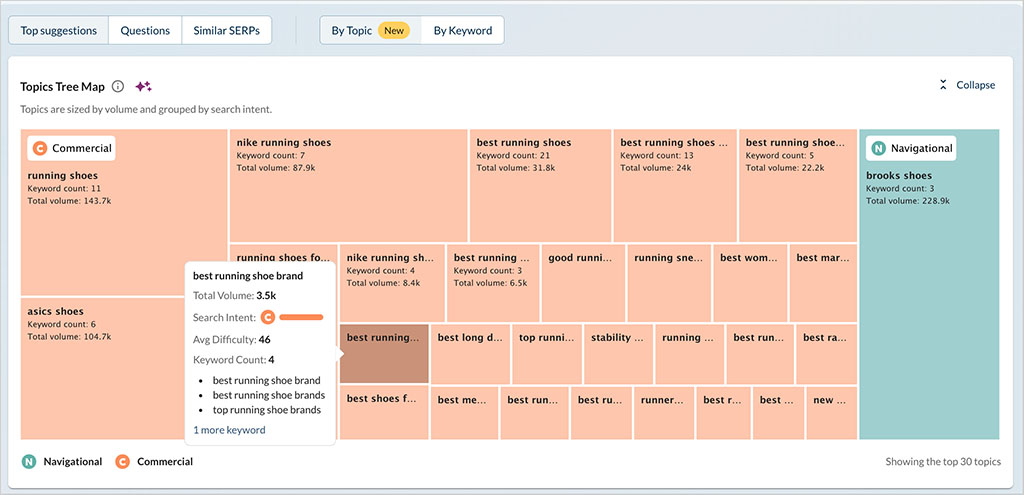Select the 'top runni...' topic tile
This screenshot has width=1024, height=495.
coord(547,353)
